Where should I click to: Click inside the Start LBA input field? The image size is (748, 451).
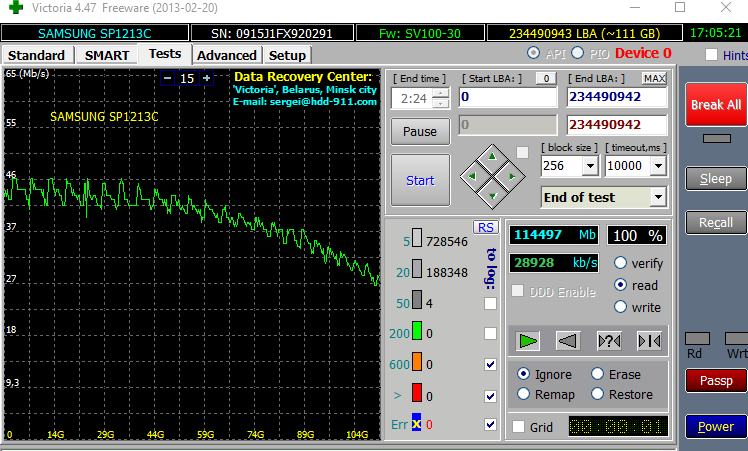pos(507,98)
